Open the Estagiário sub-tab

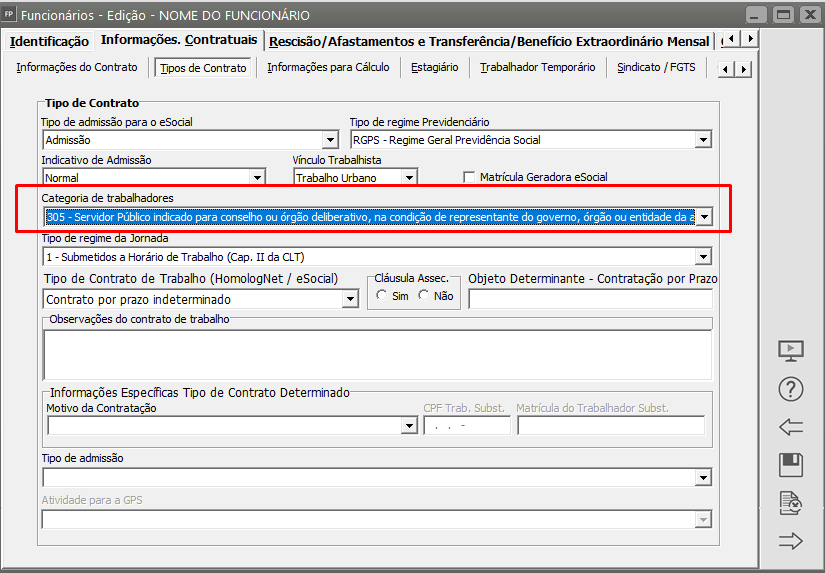pyautogui.click(x=434, y=68)
